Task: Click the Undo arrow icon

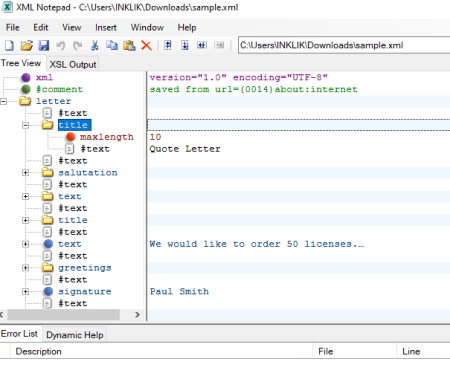Action: [61, 45]
